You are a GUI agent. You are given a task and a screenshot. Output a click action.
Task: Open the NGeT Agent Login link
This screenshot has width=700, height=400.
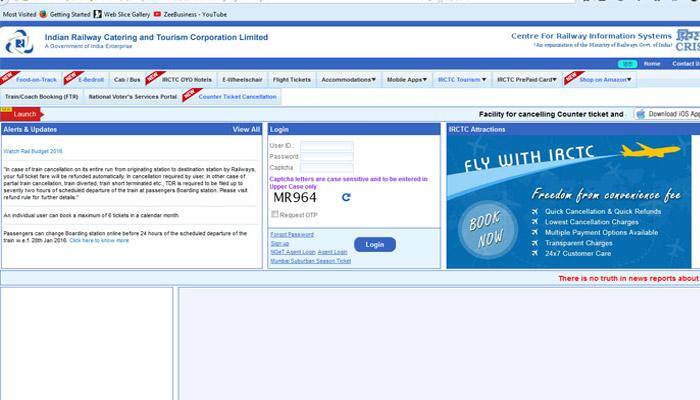pos(293,252)
